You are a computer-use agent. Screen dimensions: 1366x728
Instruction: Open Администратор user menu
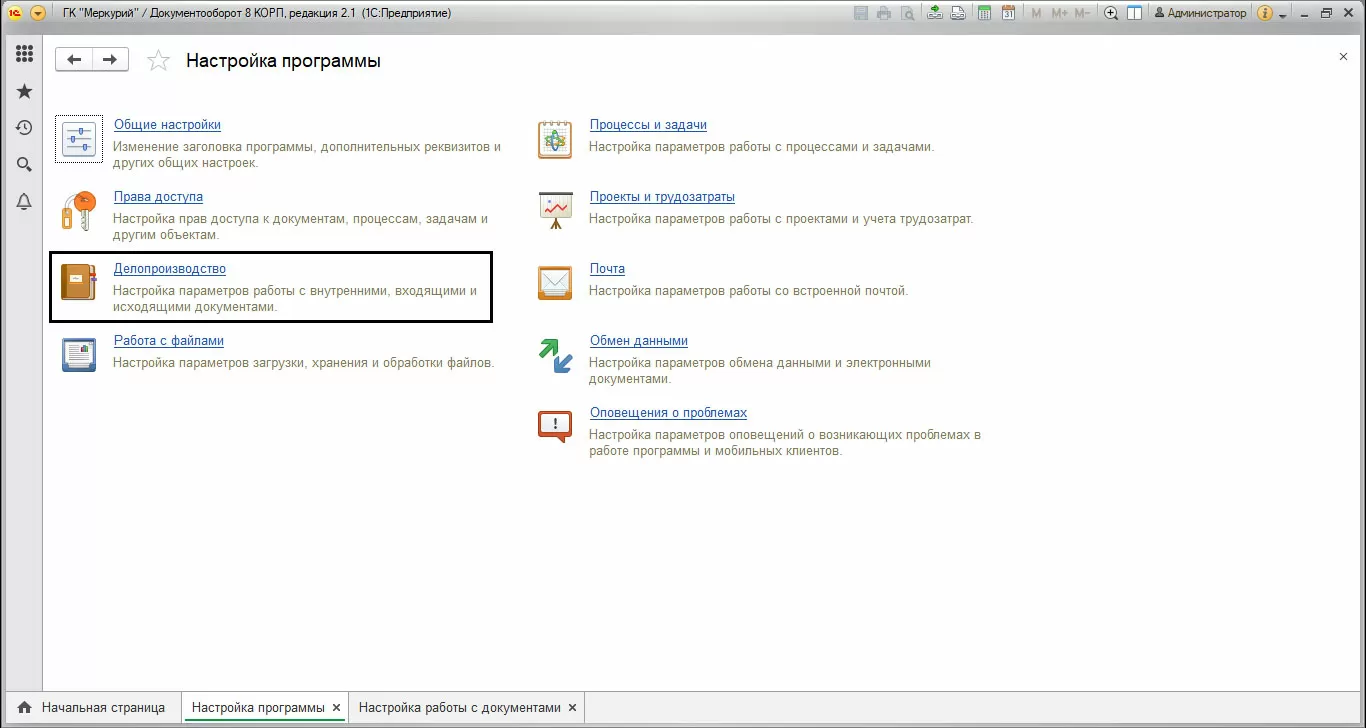(x=1200, y=13)
